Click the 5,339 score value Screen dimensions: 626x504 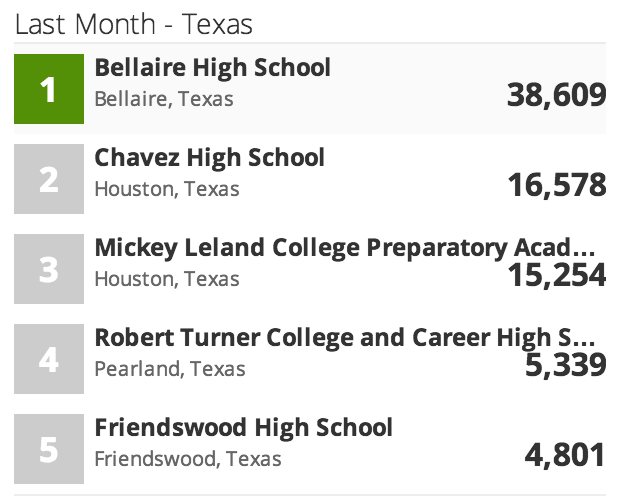[x=565, y=366]
